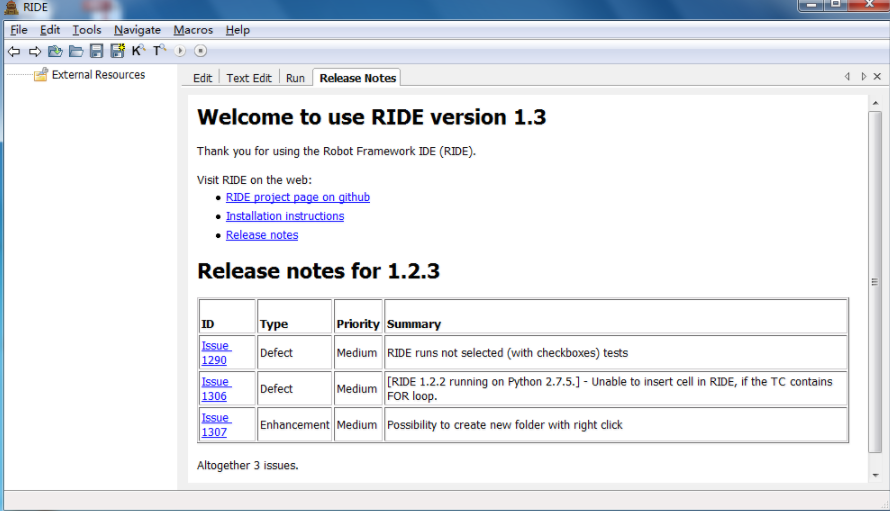This screenshot has width=890, height=511.
Task: Click the Medium cell in Issue 1307 row
Action: coord(358,425)
